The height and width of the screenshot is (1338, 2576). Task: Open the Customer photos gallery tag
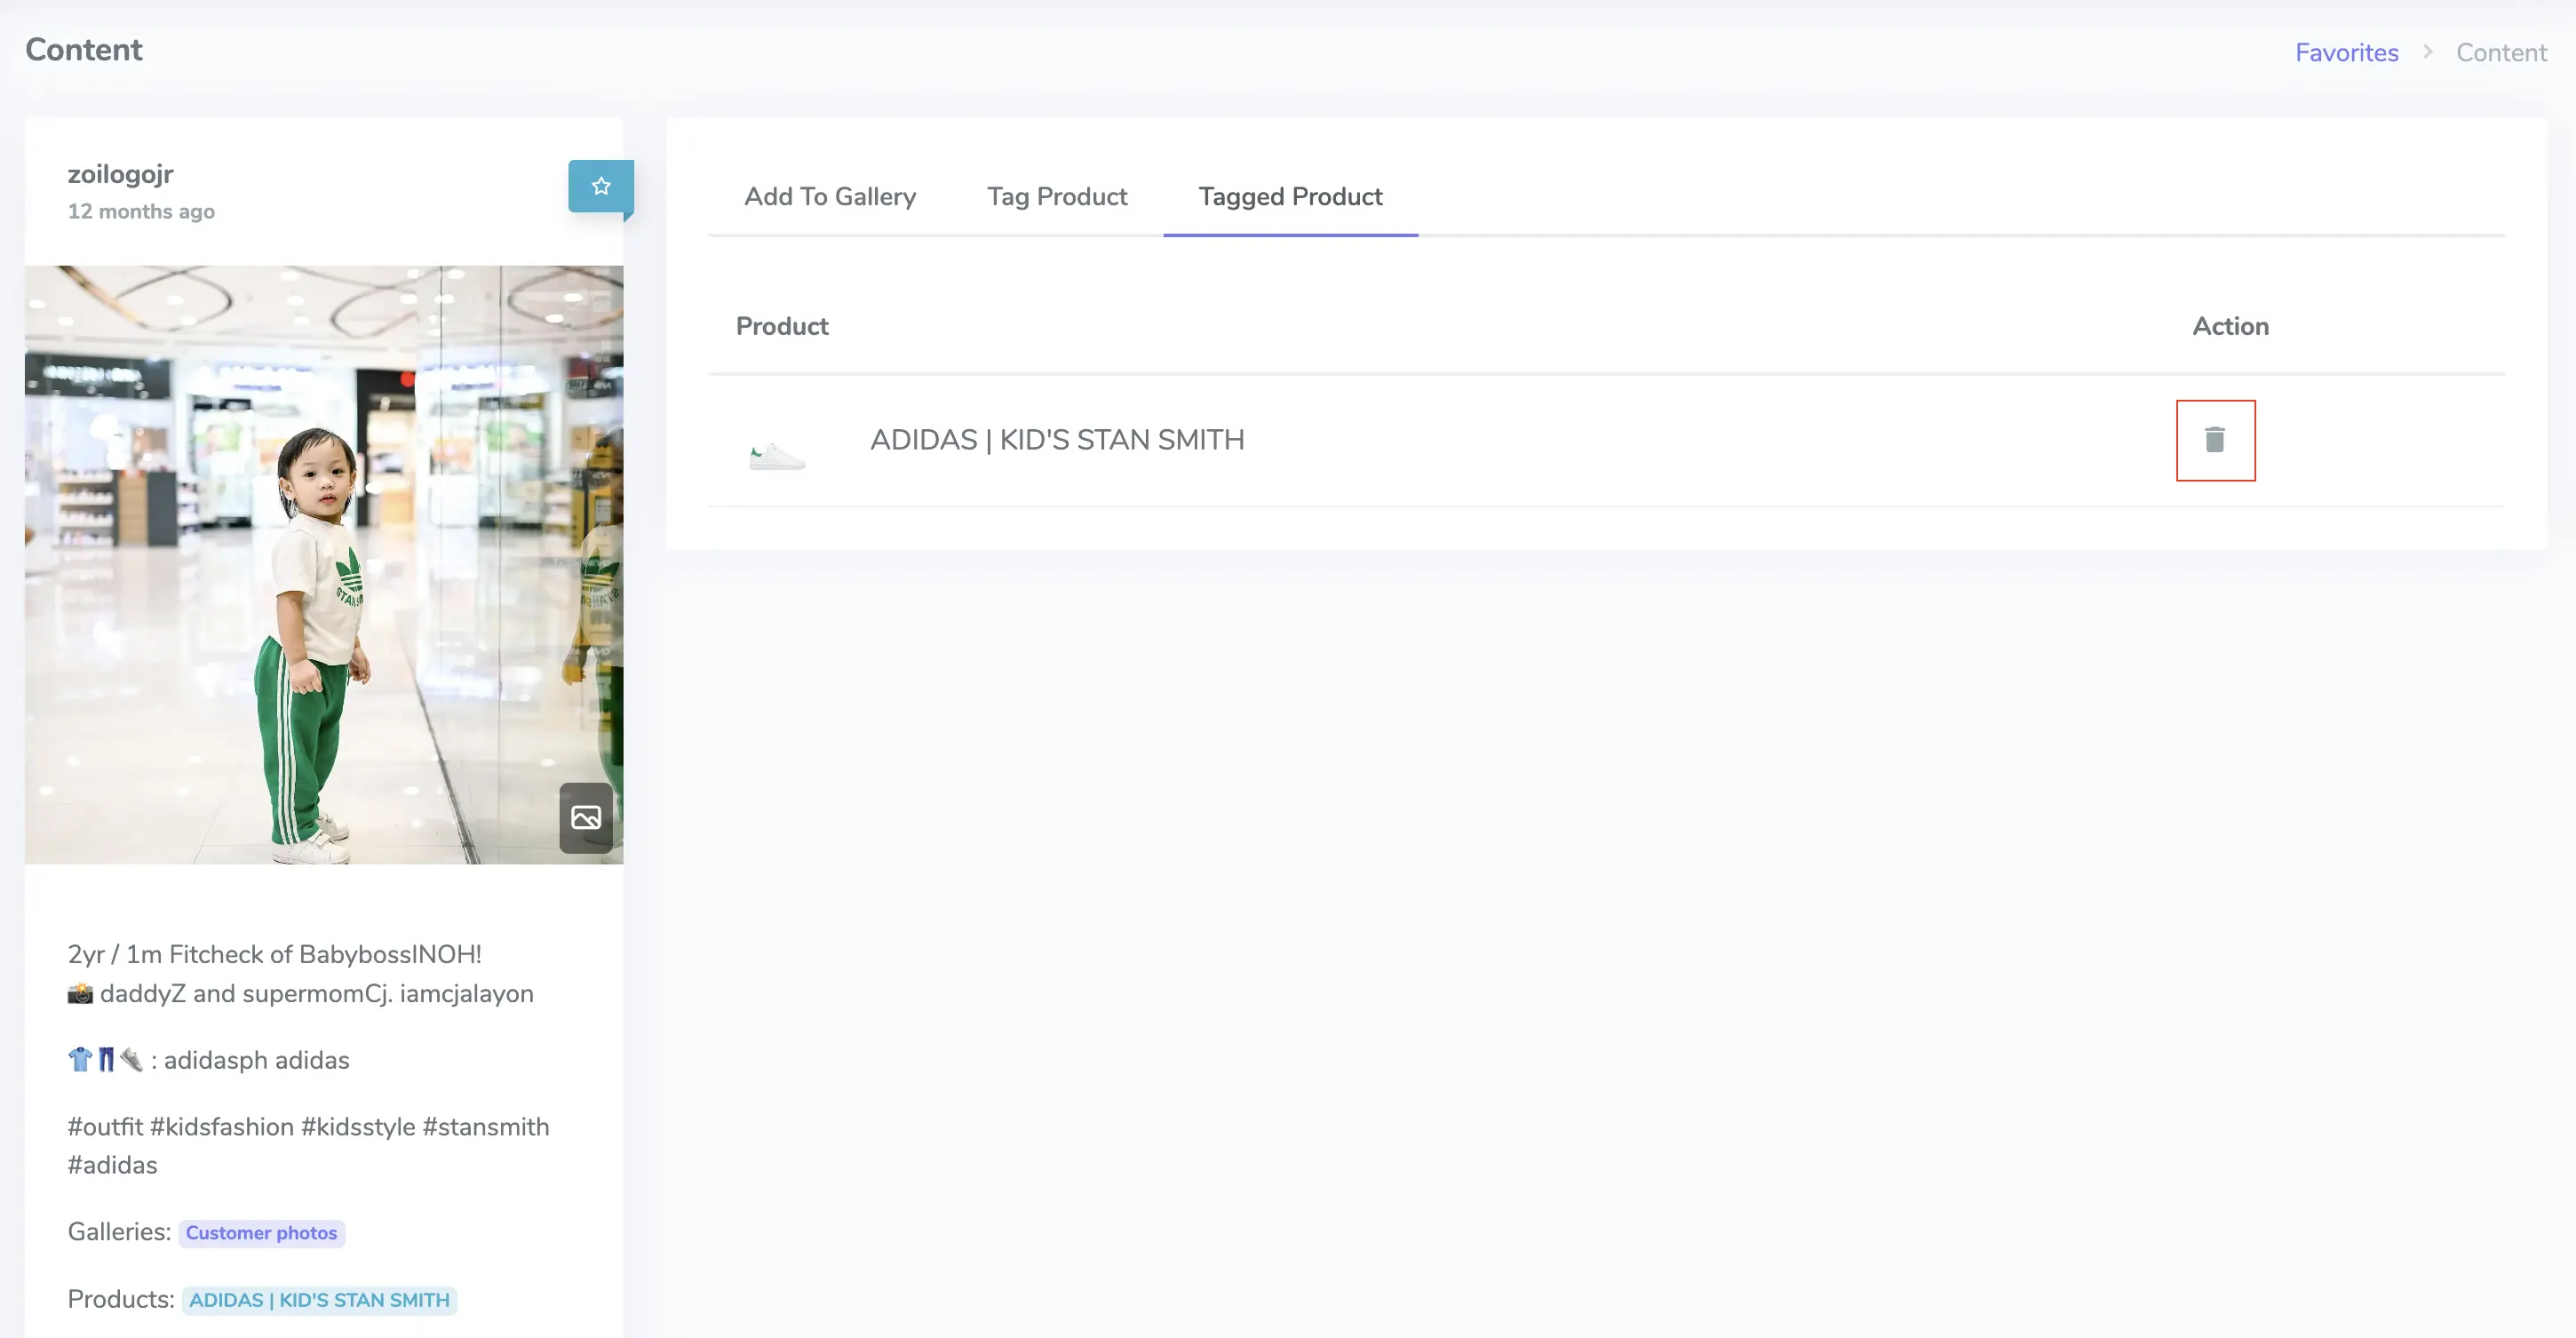261,1232
